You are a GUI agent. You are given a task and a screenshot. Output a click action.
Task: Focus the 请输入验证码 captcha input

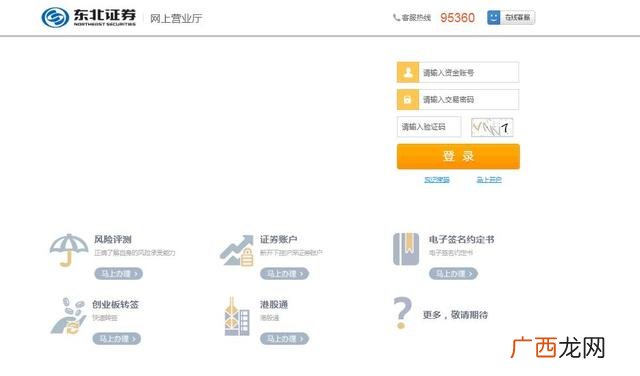pyautogui.click(x=429, y=127)
